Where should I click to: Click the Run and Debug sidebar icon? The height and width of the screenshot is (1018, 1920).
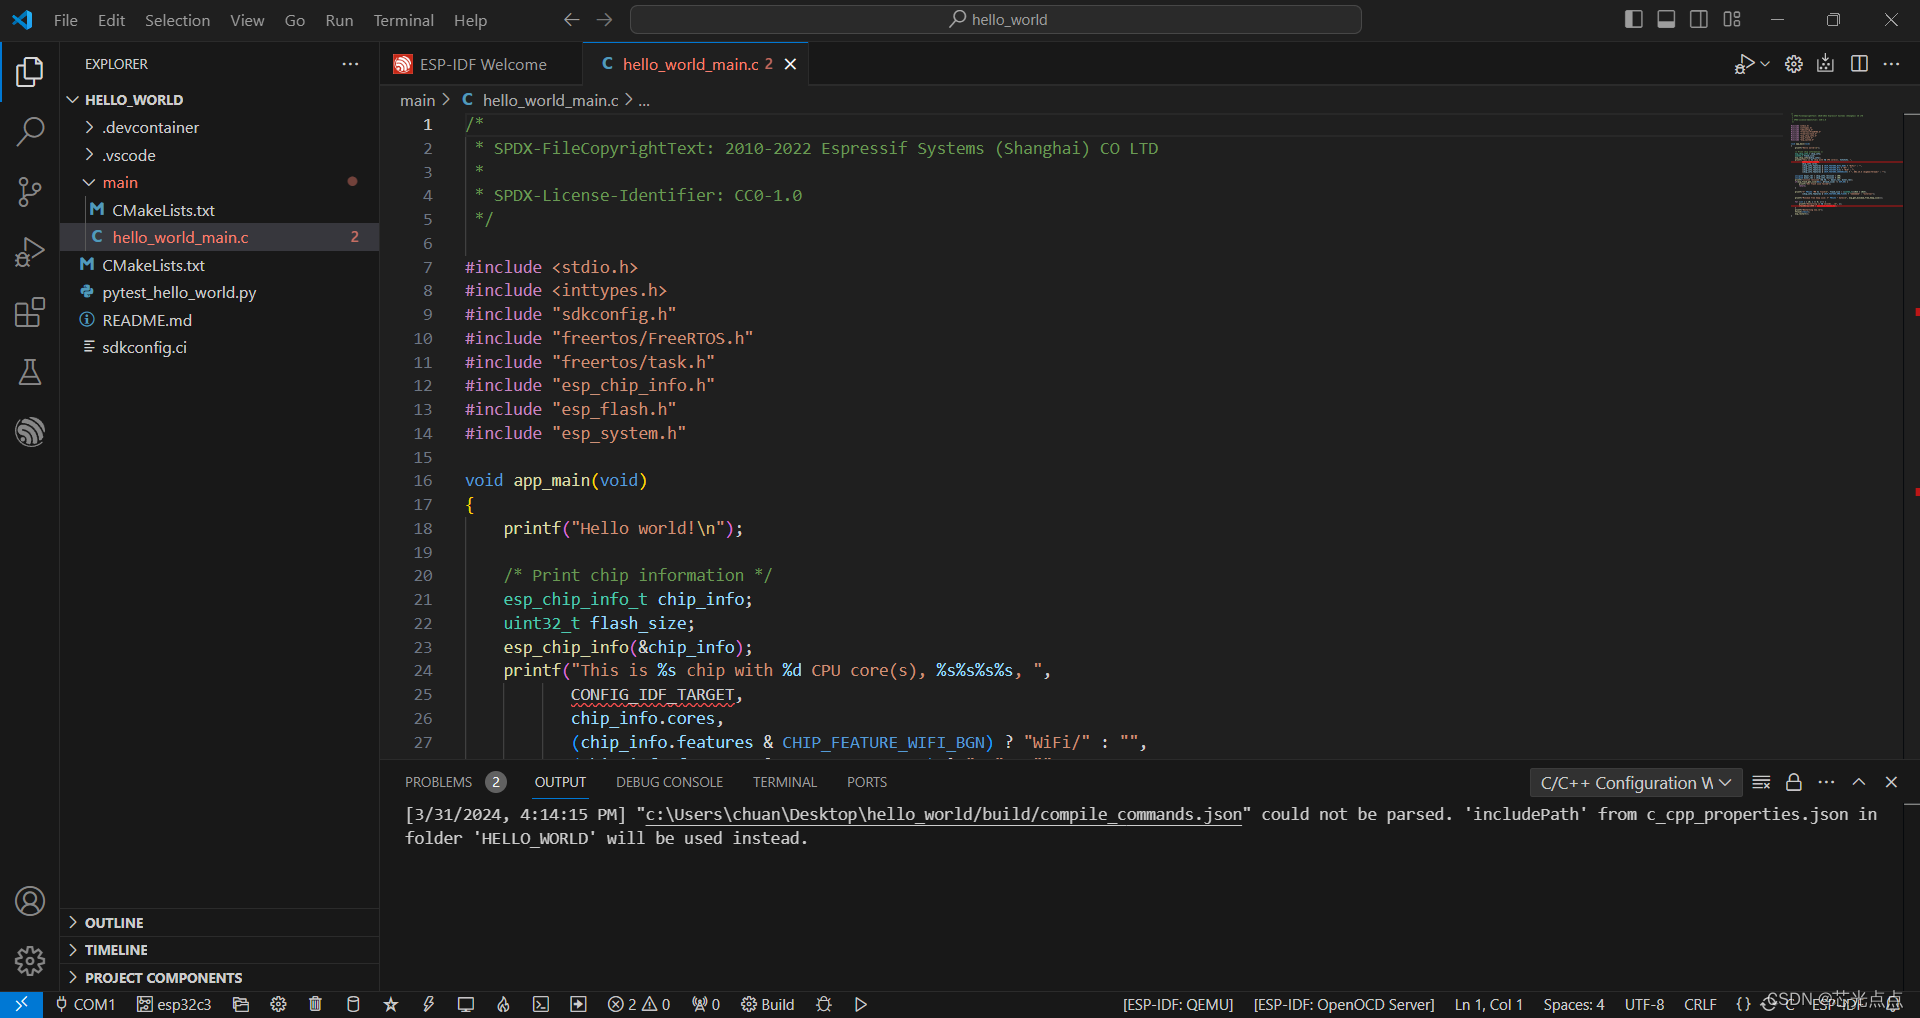(30, 251)
